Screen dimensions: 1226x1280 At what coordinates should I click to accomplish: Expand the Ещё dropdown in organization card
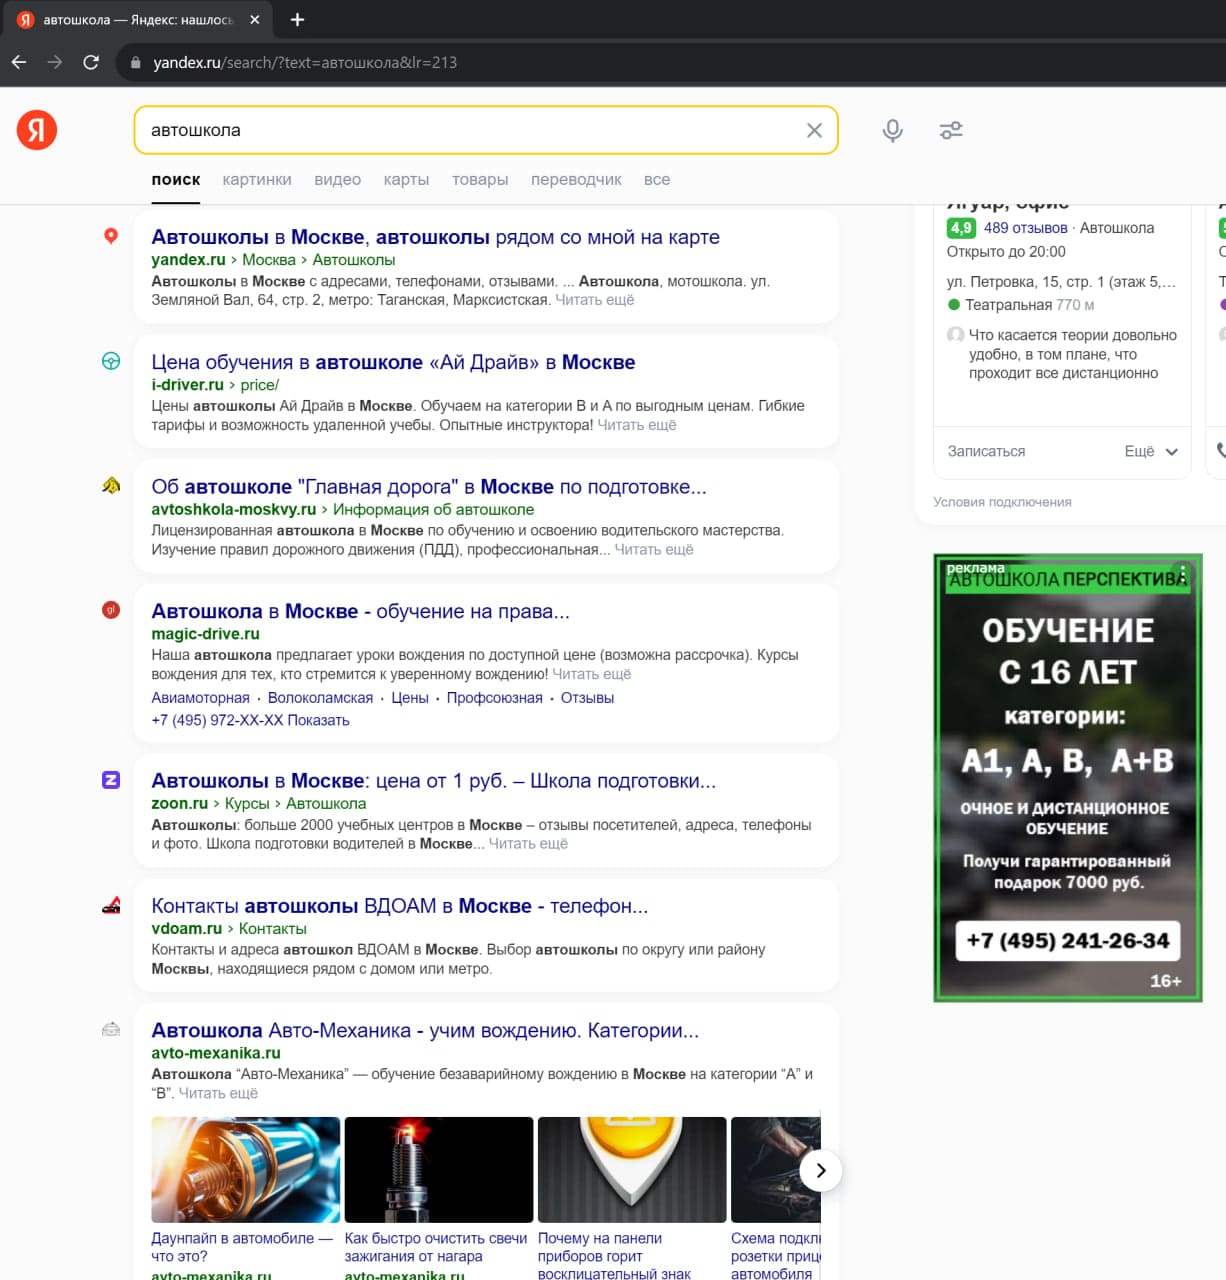click(1151, 451)
